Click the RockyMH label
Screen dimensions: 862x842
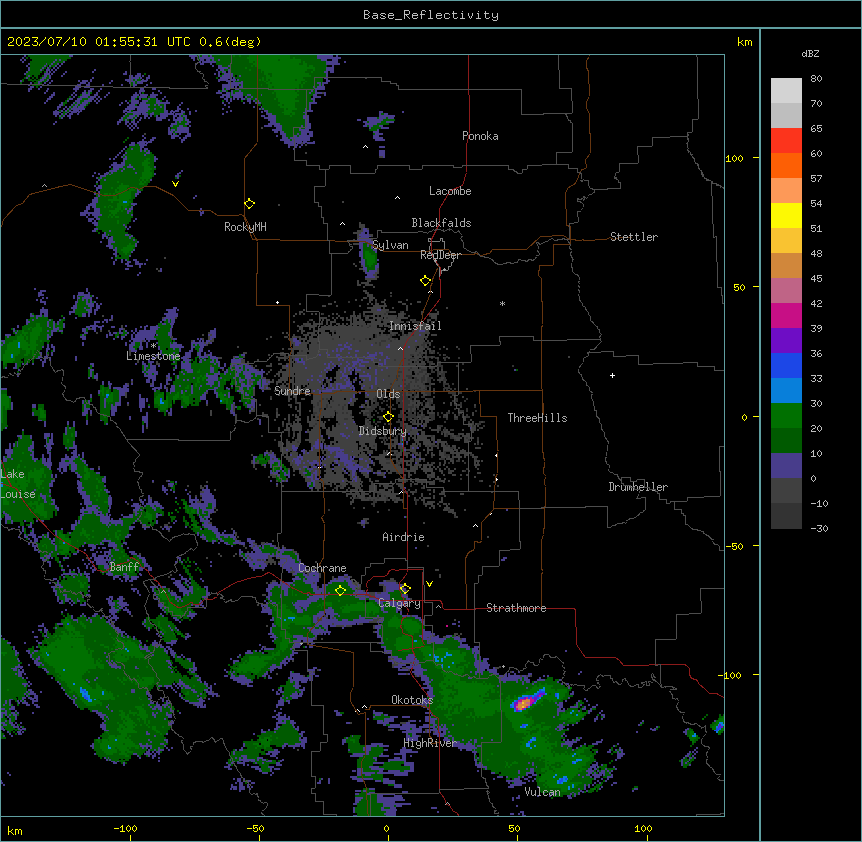pyautogui.click(x=245, y=227)
